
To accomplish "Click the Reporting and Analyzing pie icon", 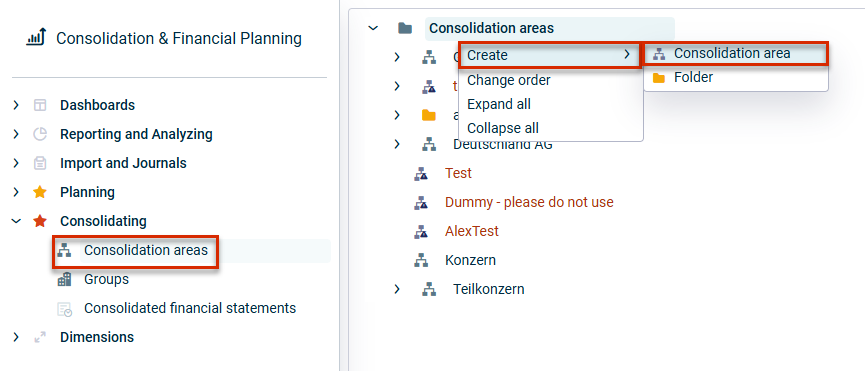I will click(40, 134).
